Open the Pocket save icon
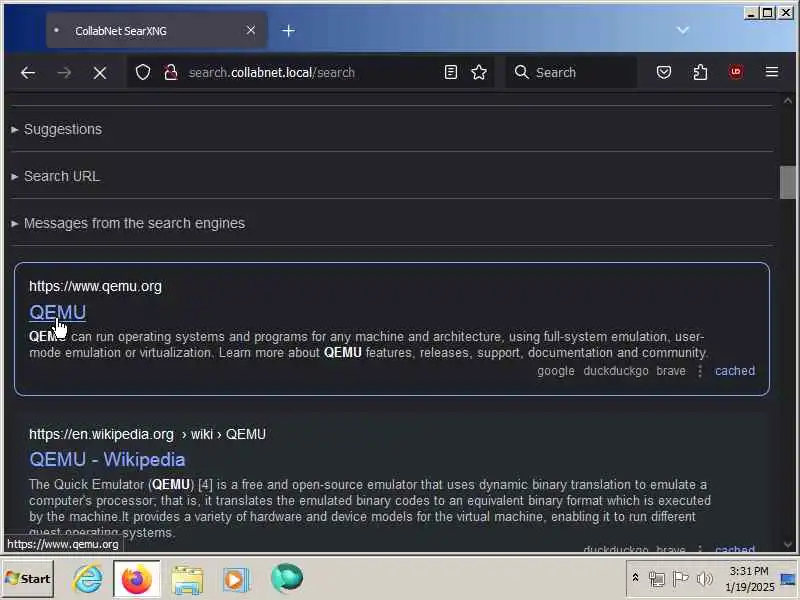 click(664, 72)
